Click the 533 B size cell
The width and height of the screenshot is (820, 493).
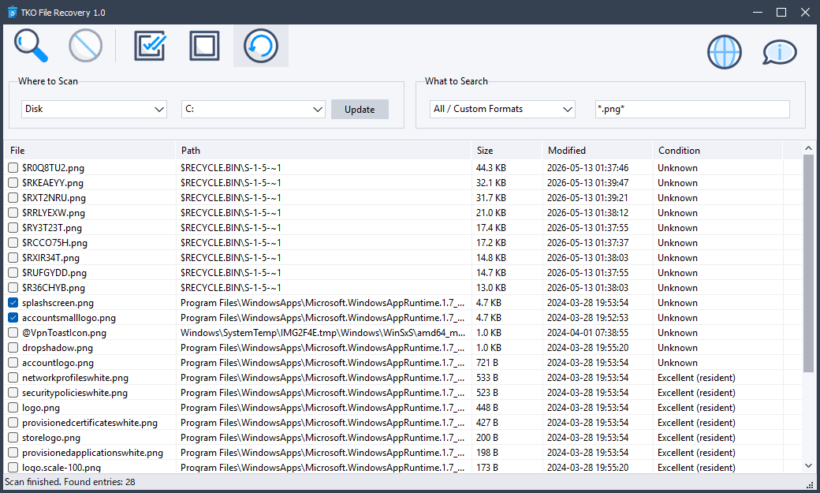click(x=487, y=377)
